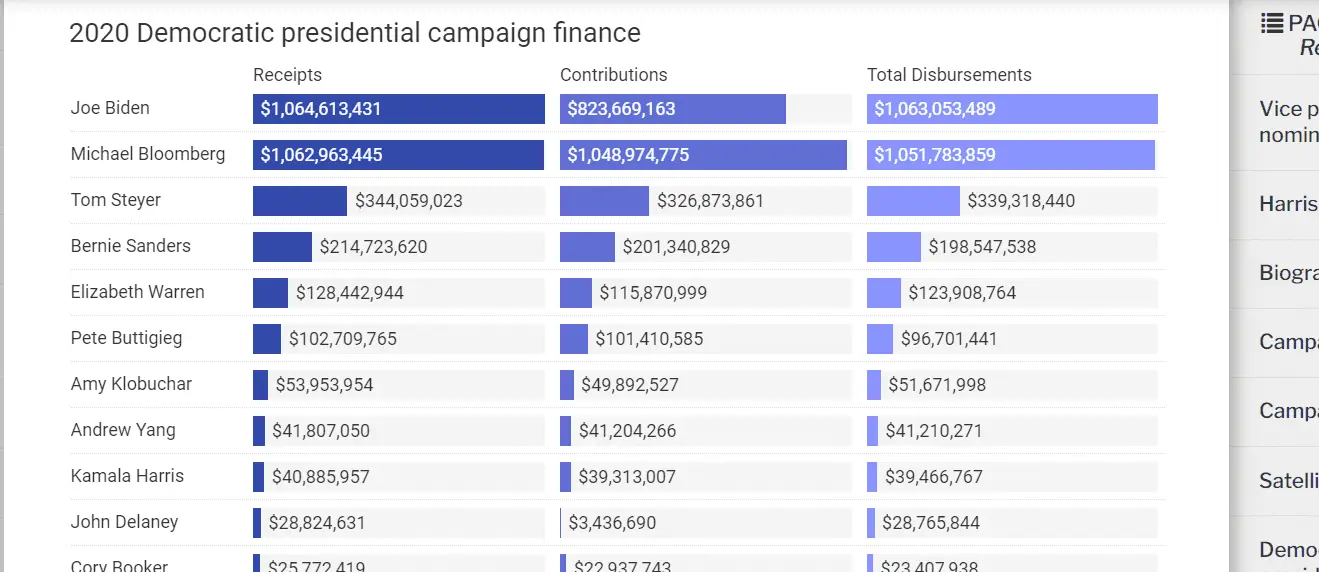Click John Delaney's $3,436,690 contributions value
The image size is (1319, 572).
point(612,523)
